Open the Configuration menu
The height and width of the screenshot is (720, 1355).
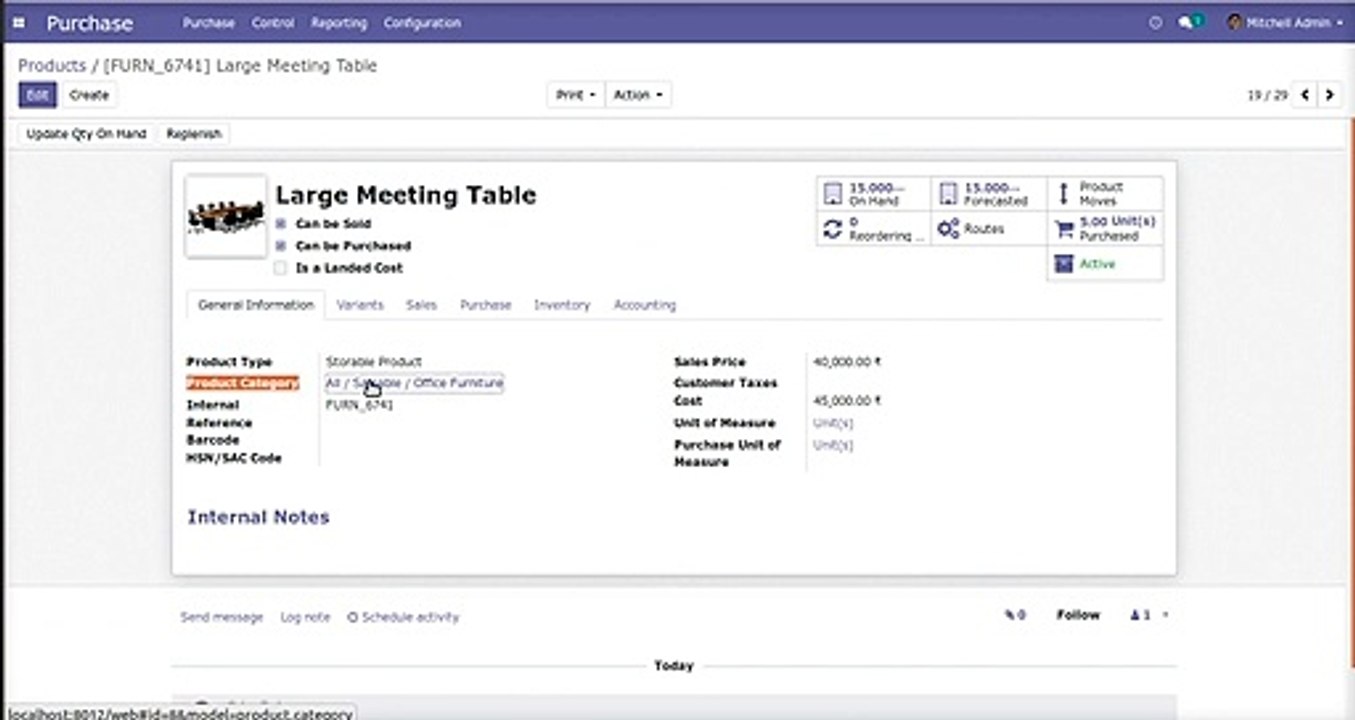click(422, 22)
